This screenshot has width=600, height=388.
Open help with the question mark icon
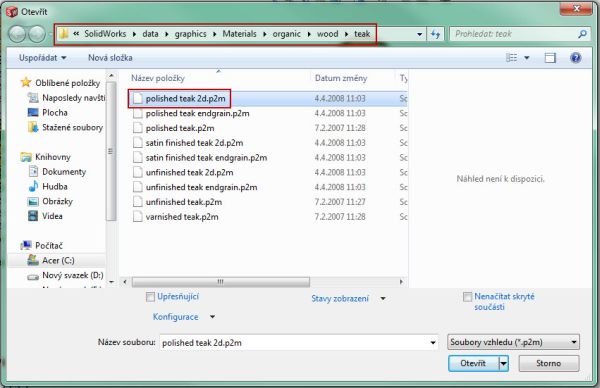click(x=575, y=58)
